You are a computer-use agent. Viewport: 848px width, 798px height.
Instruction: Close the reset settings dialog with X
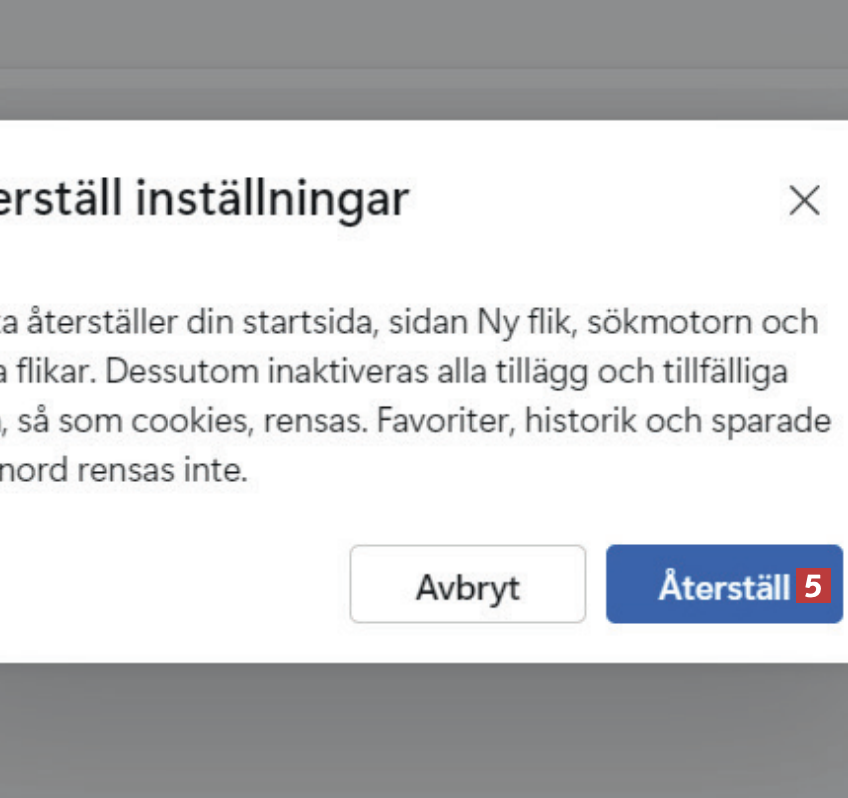804,201
